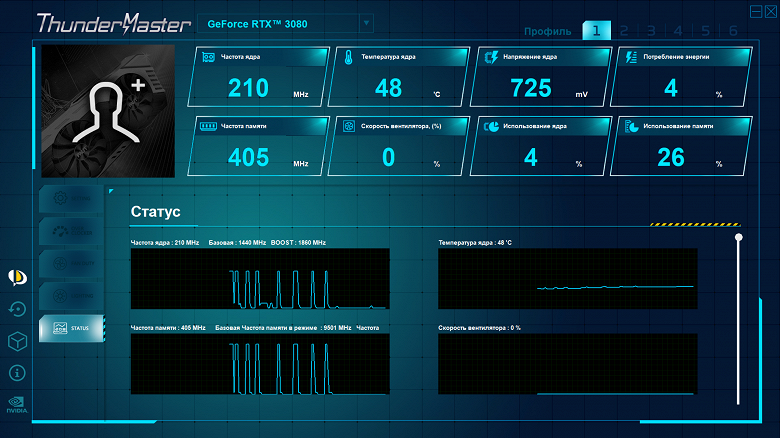Click the fan speed 0 % value
Screen dimensions: 780x438
389,157
